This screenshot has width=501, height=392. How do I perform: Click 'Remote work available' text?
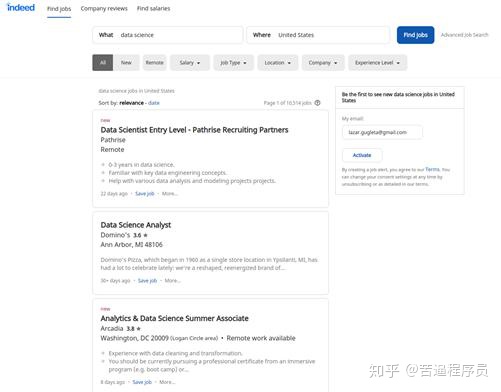pyautogui.click(x=261, y=338)
